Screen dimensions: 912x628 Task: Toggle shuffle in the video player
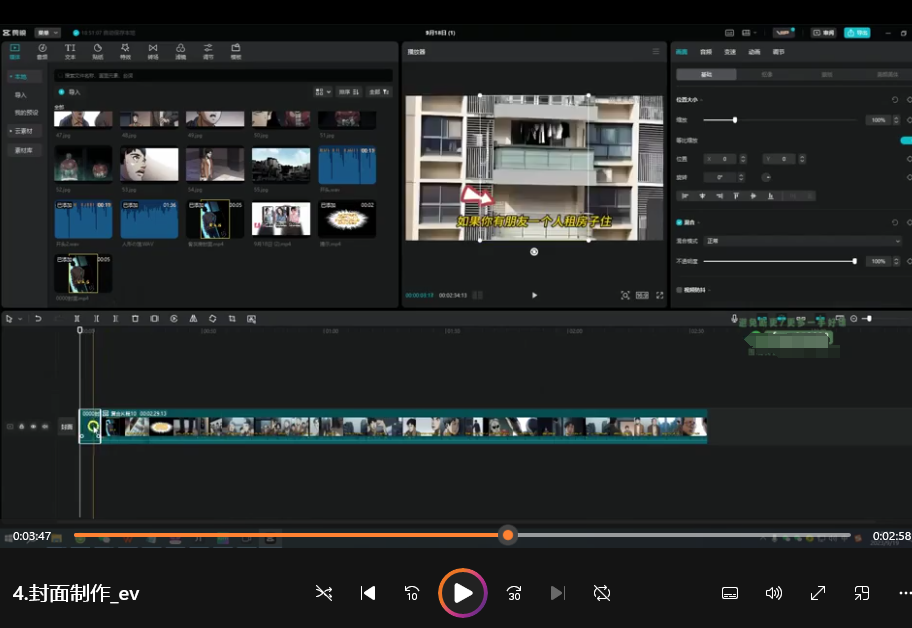click(x=324, y=593)
